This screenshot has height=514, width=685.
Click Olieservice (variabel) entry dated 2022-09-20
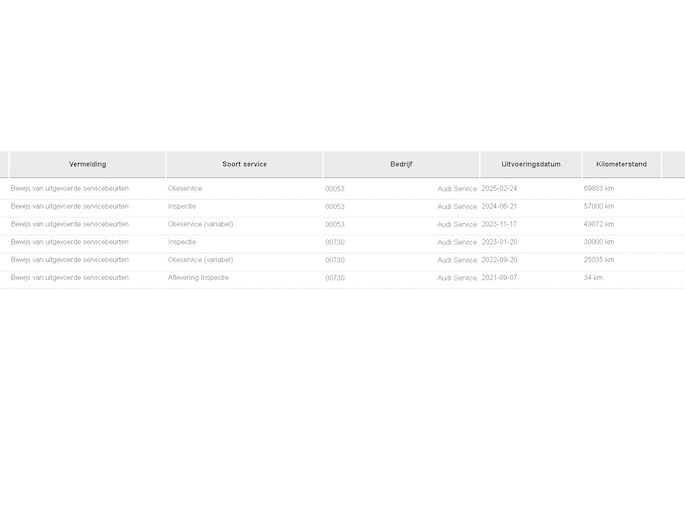click(200, 260)
